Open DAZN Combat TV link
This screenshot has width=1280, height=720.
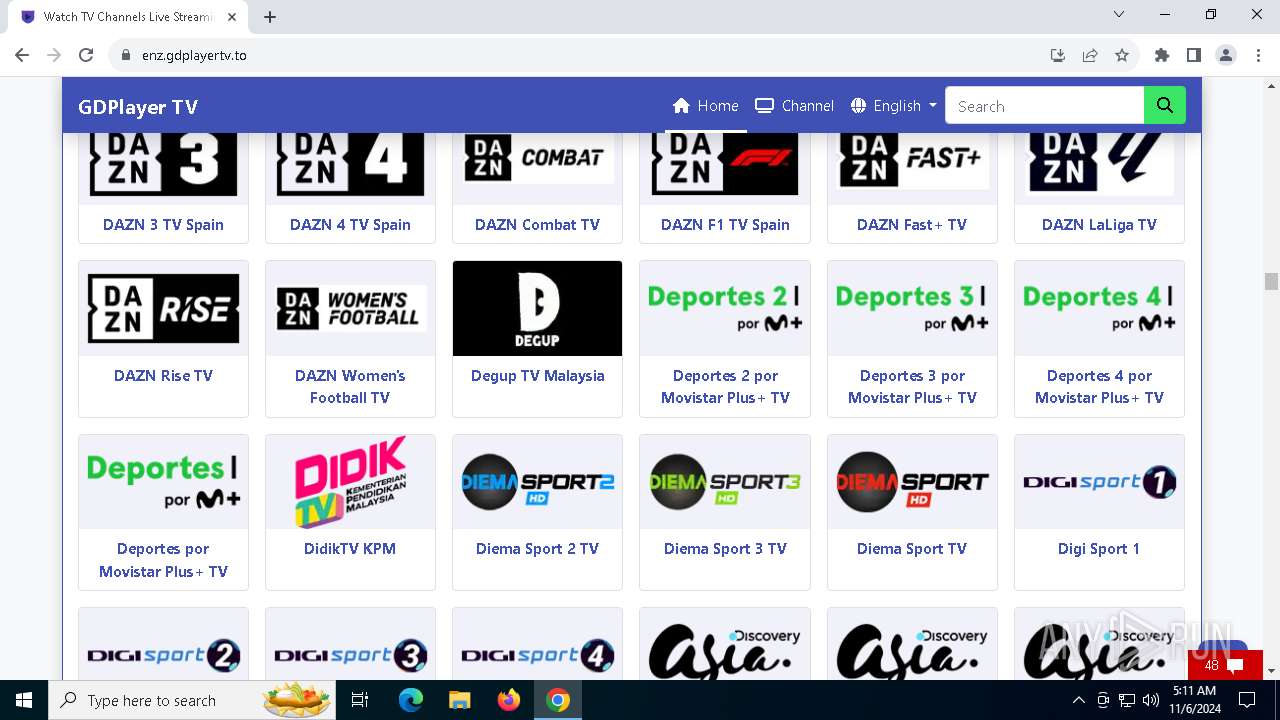[x=537, y=225]
